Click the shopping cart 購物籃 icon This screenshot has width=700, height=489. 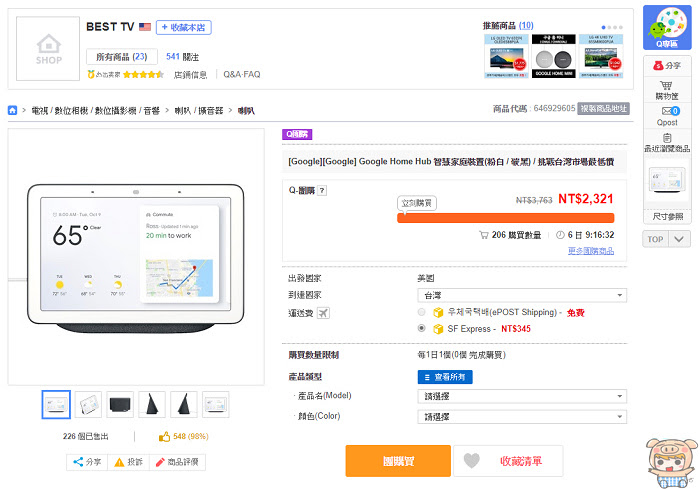[666, 85]
